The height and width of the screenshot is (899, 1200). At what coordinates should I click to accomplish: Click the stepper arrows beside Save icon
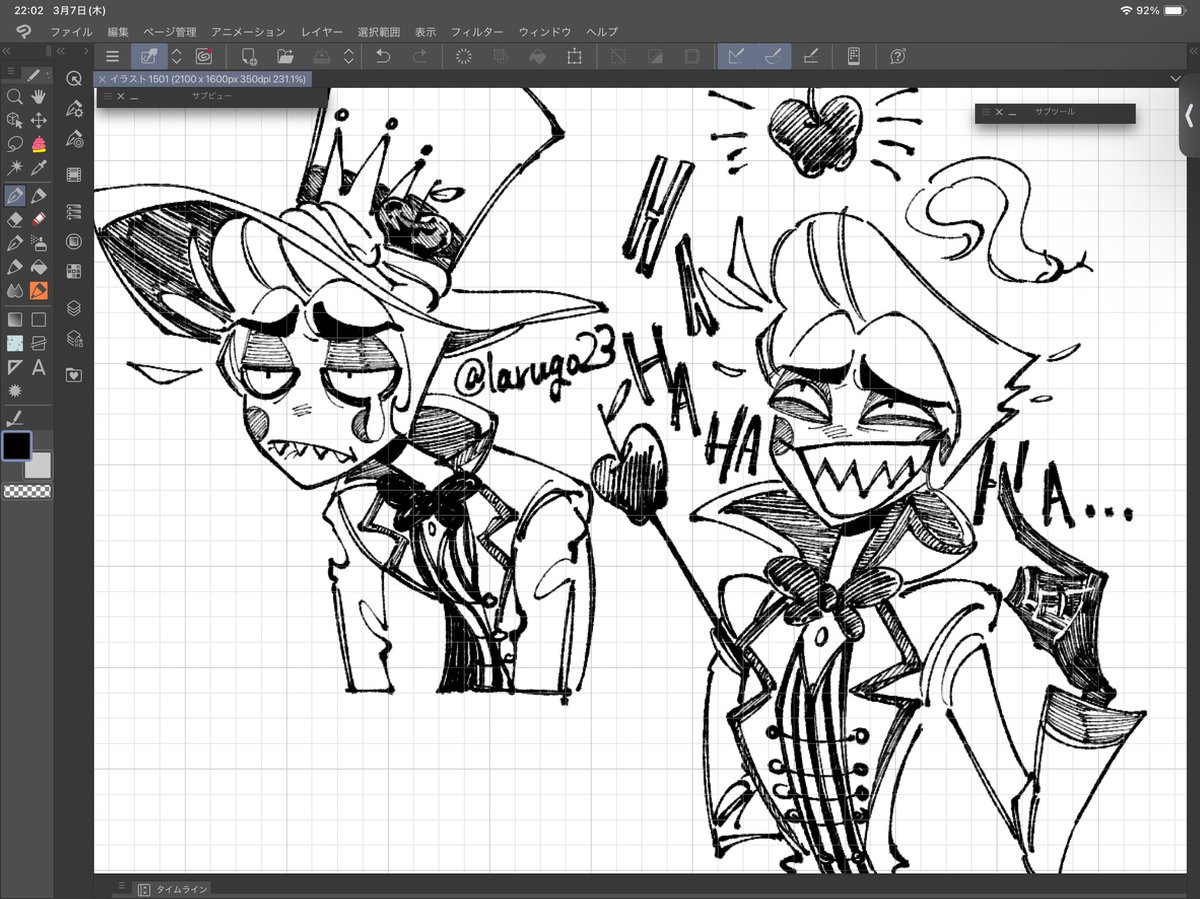click(349, 57)
